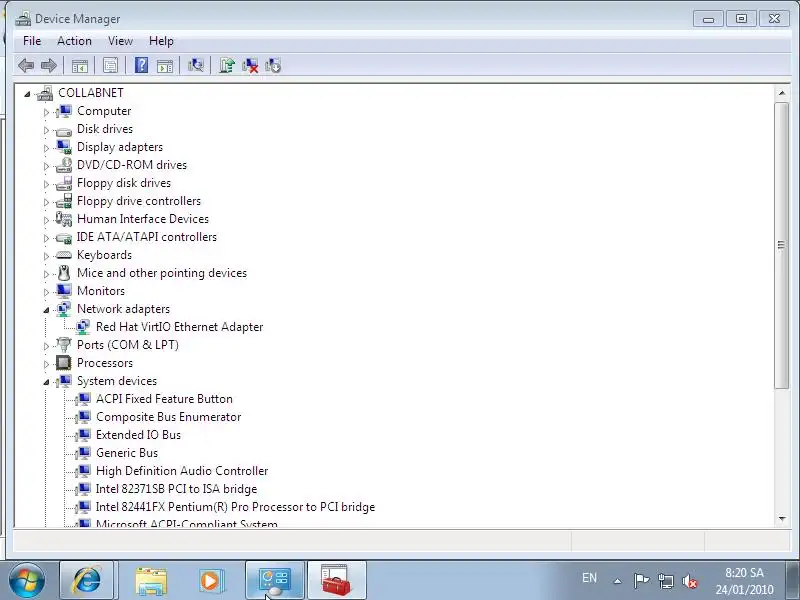This screenshot has height=600, width=800.
Task: Click the Action Center flag tray icon
Action: [641, 580]
